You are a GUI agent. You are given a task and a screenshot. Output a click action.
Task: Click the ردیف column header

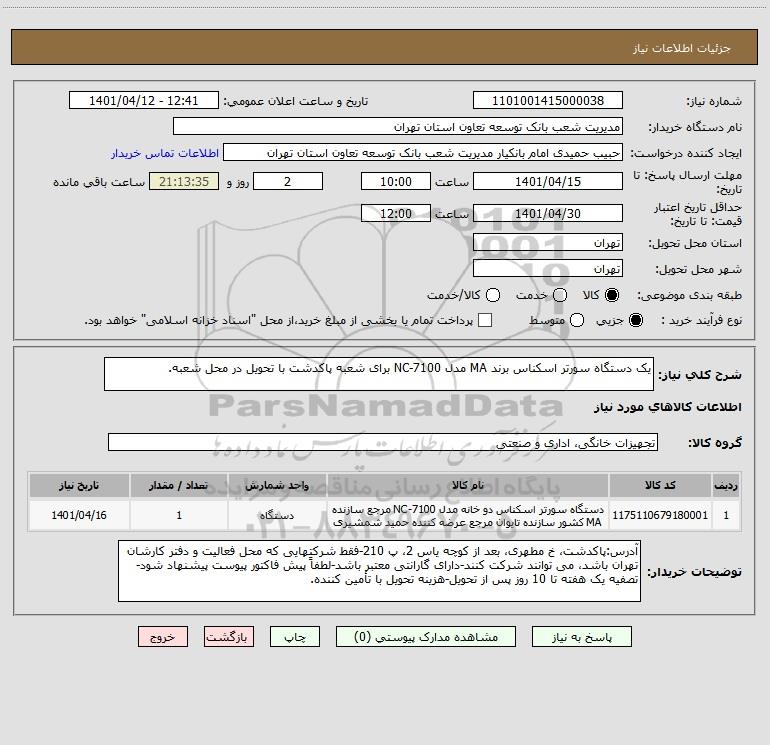tap(726, 485)
